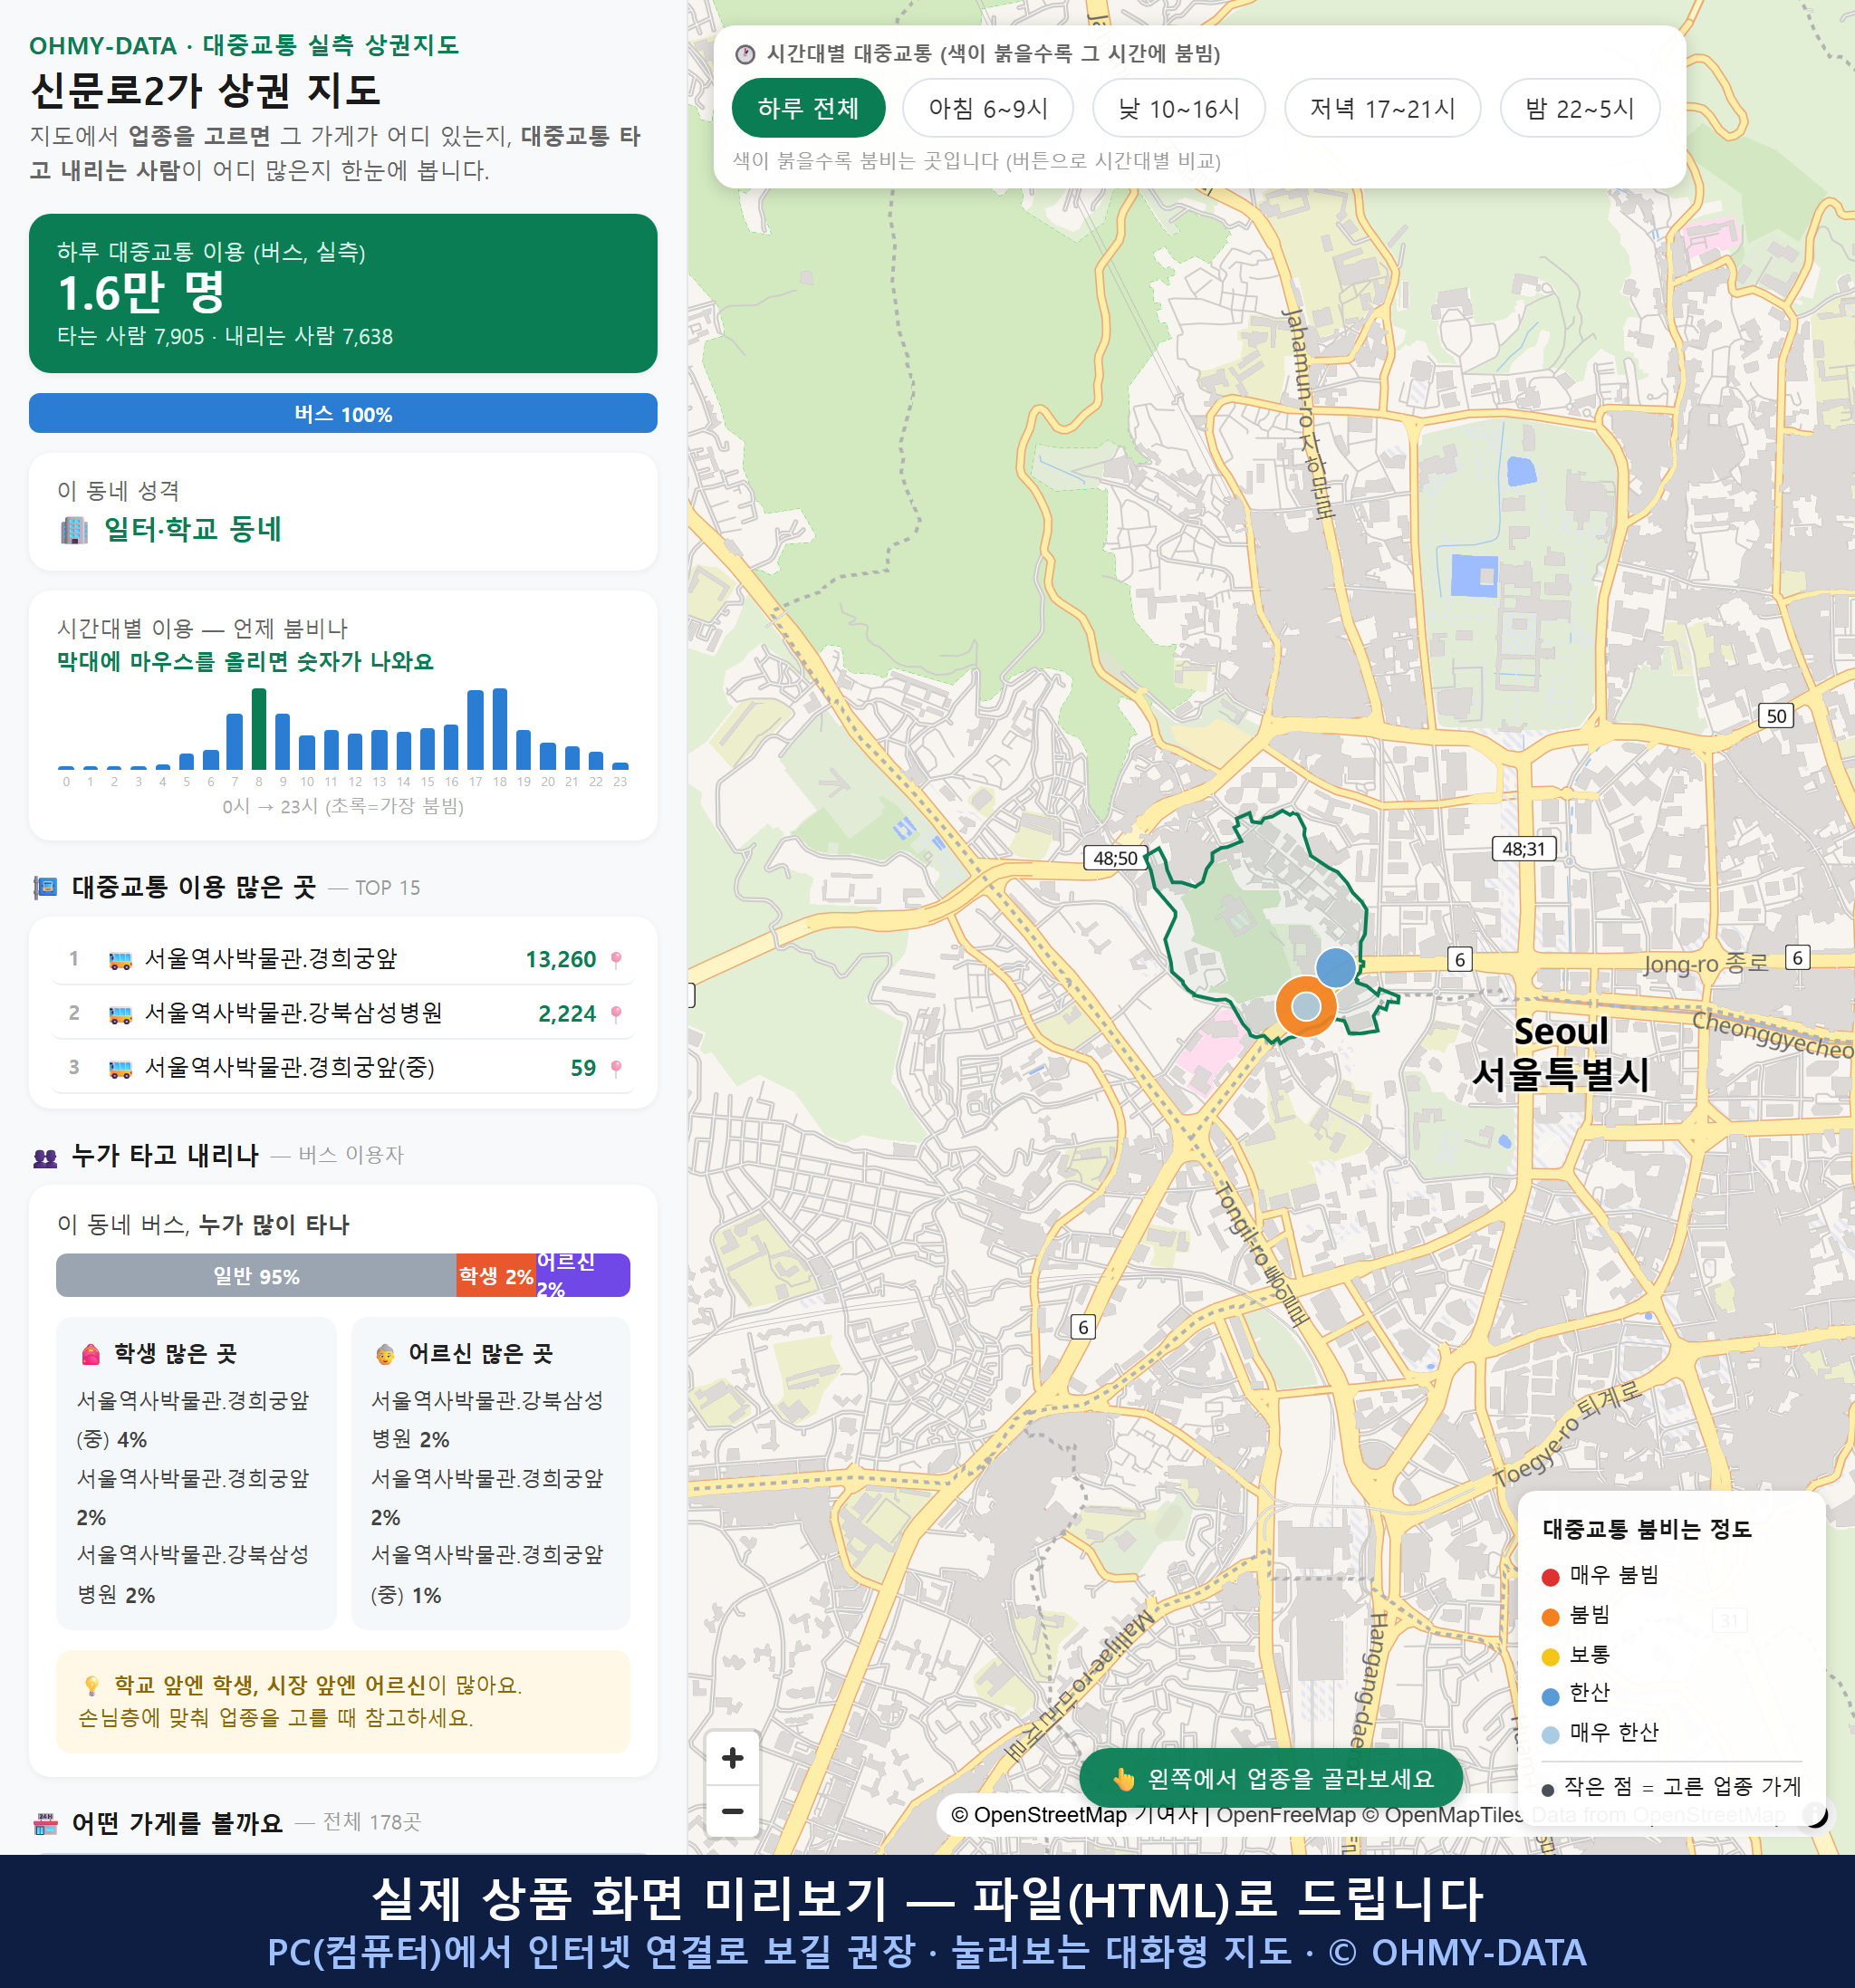Toggle map attribution info icon
This screenshot has height=1988, width=1855.
tap(1815, 1814)
